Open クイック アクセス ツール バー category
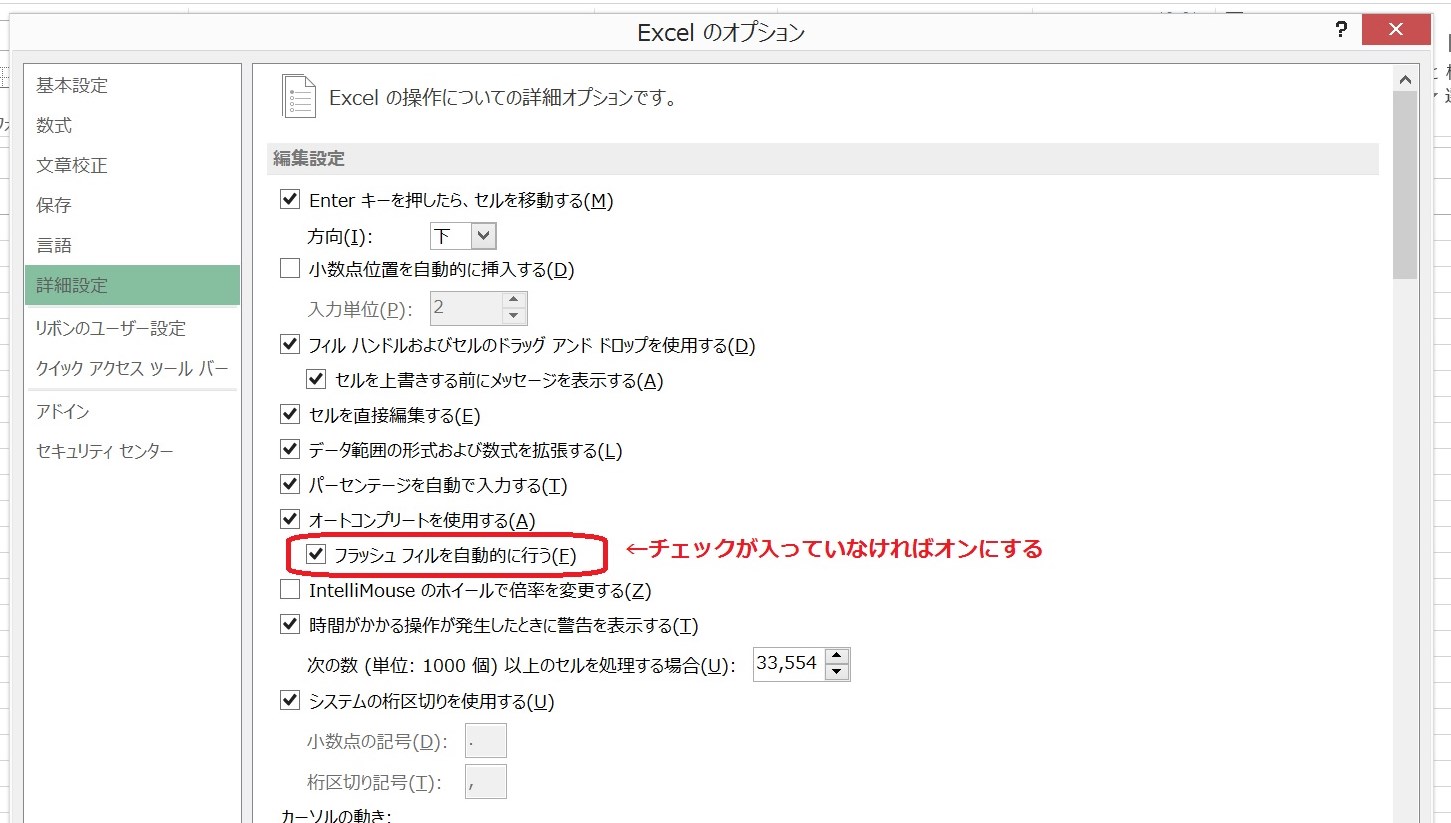Image resolution: width=1451 pixels, height=823 pixels. pos(132,369)
